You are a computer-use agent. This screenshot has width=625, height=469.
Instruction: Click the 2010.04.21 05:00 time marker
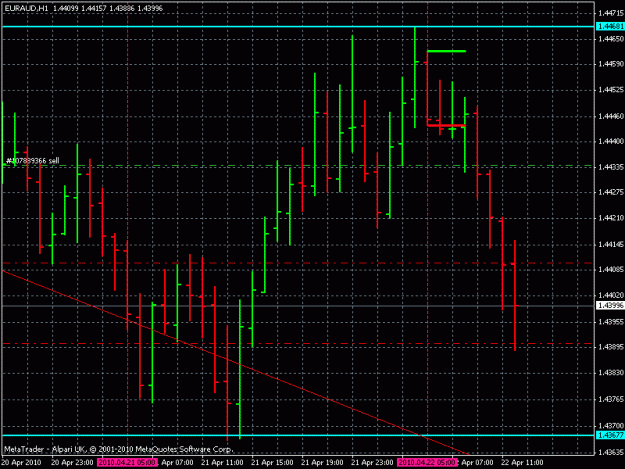click(127, 462)
